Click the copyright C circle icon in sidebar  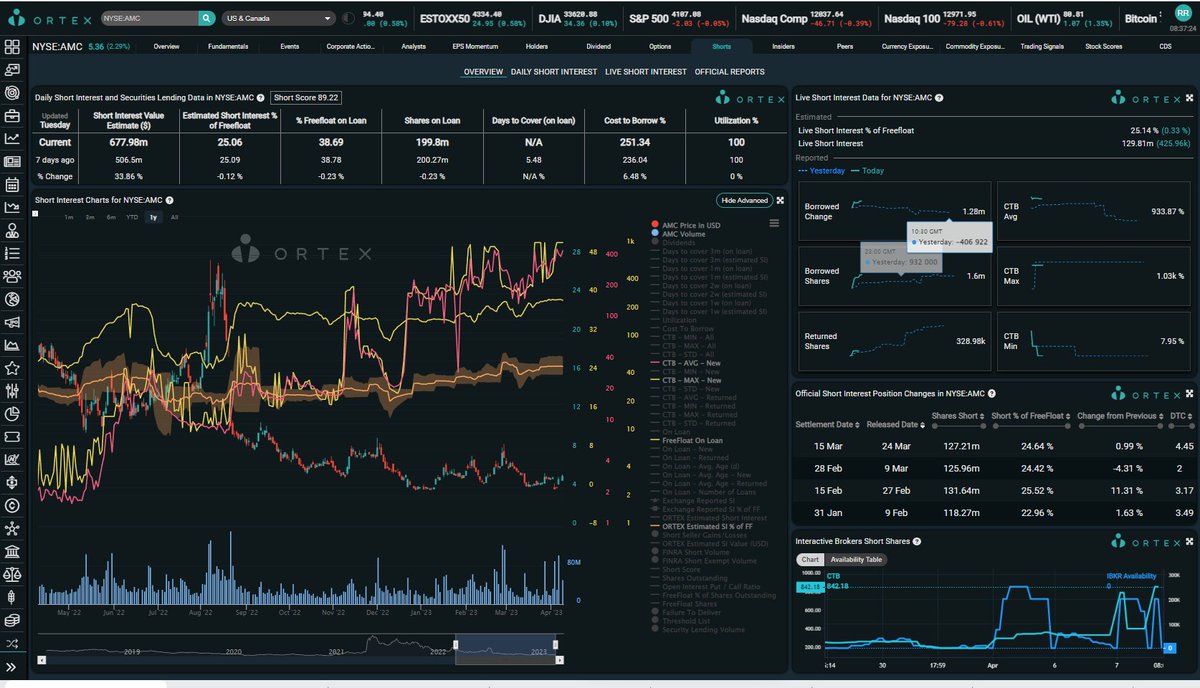[x=12, y=505]
